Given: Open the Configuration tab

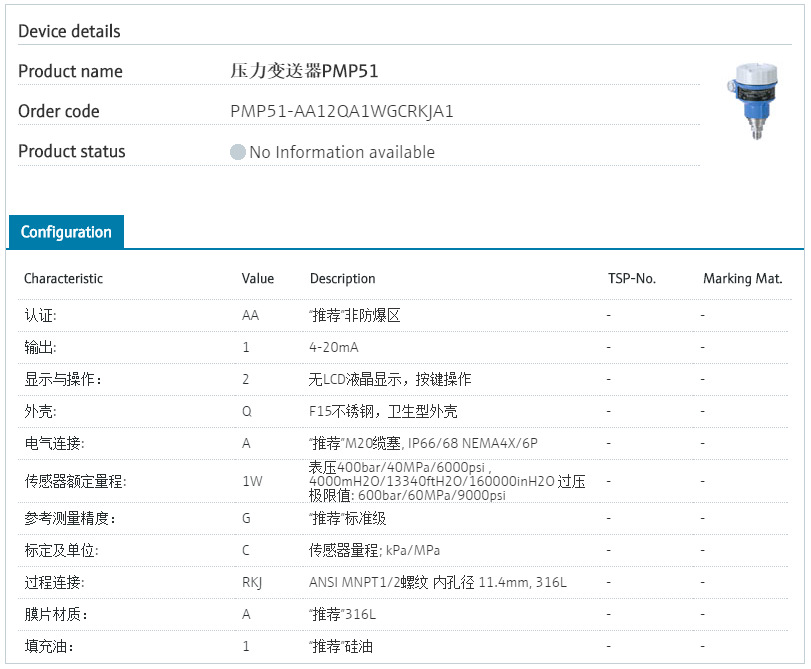Looking at the screenshot, I should click(66, 232).
